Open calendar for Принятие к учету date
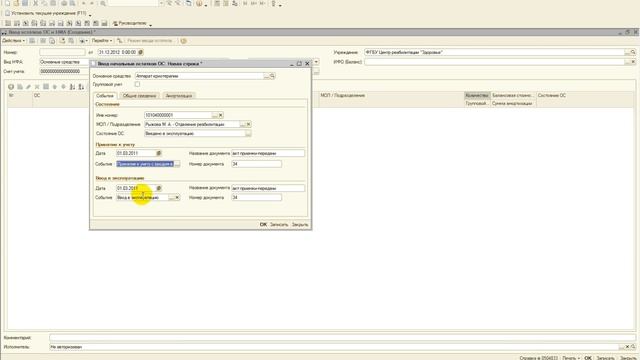The height and width of the screenshot is (360, 640). pyautogui.click(x=159, y=153)
